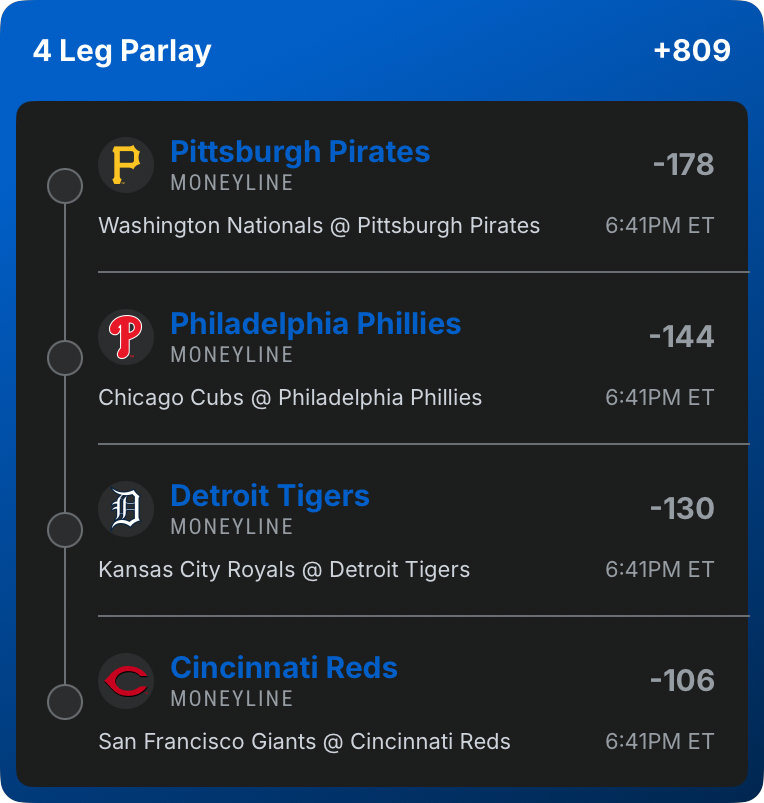Click the -106 Reds moneyline odds
Viewport: 764px width, 803px height.
(x=682, y=681)
